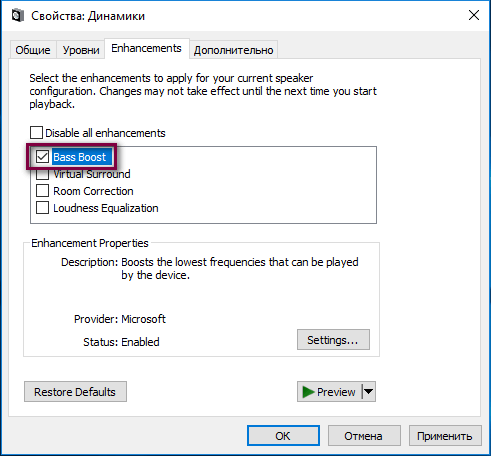Viewport: 491px width, 456px height.
Task: Confirm with the OK button
Action: click(x=283, y=435)
